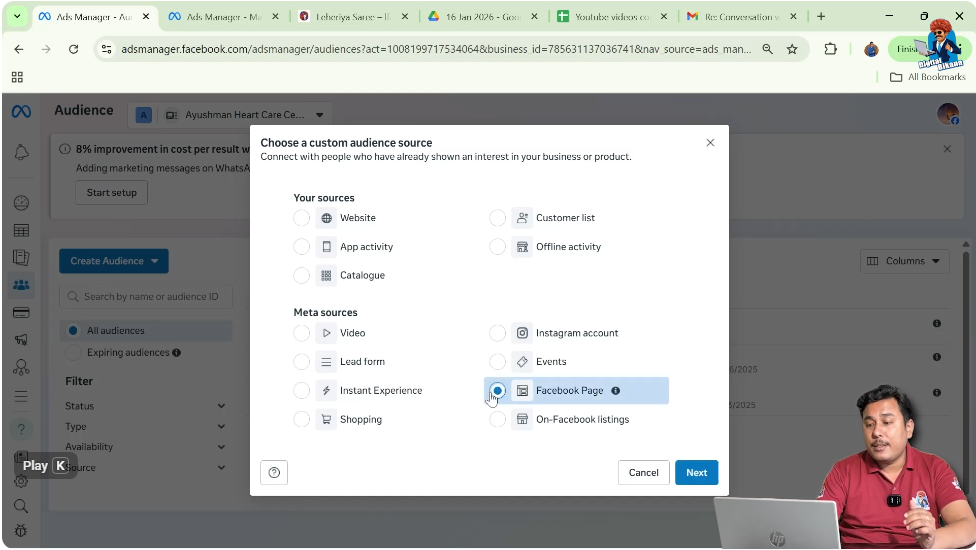The image size is (976, 550).
Task: Click the On-Facebook listings store icon
Action: tap(522, 419)
